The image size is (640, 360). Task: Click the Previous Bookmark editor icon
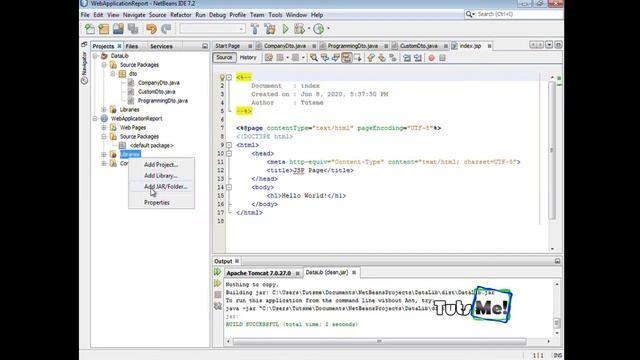point(371,58)
